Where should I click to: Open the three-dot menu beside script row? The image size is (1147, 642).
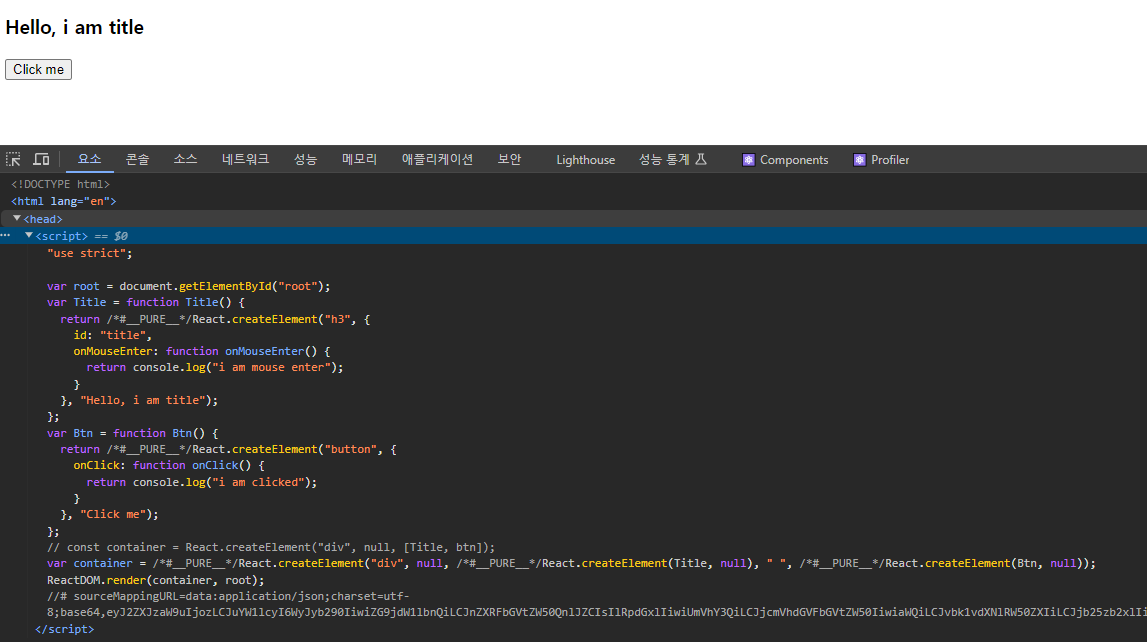pos(6,235)
